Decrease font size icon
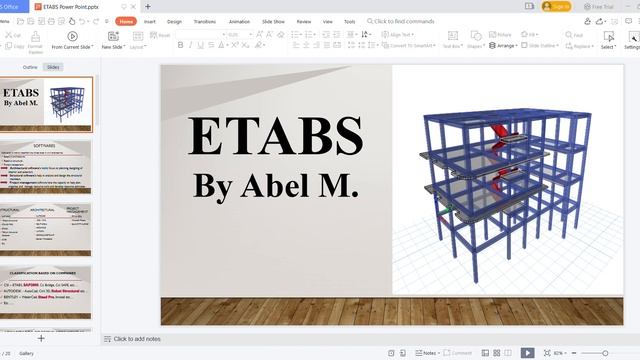The width and height of the screenshot is (640, 360). coord(269,35)
